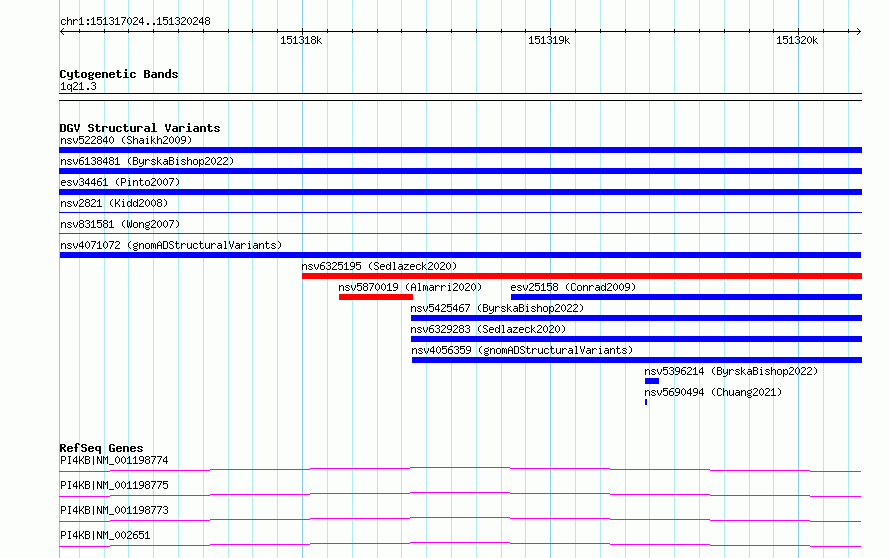This screenshot has width=890, height=558.
Task: Select the nsv5425467 (ByrskaBishop2022) bar
Action: point(636,318)
